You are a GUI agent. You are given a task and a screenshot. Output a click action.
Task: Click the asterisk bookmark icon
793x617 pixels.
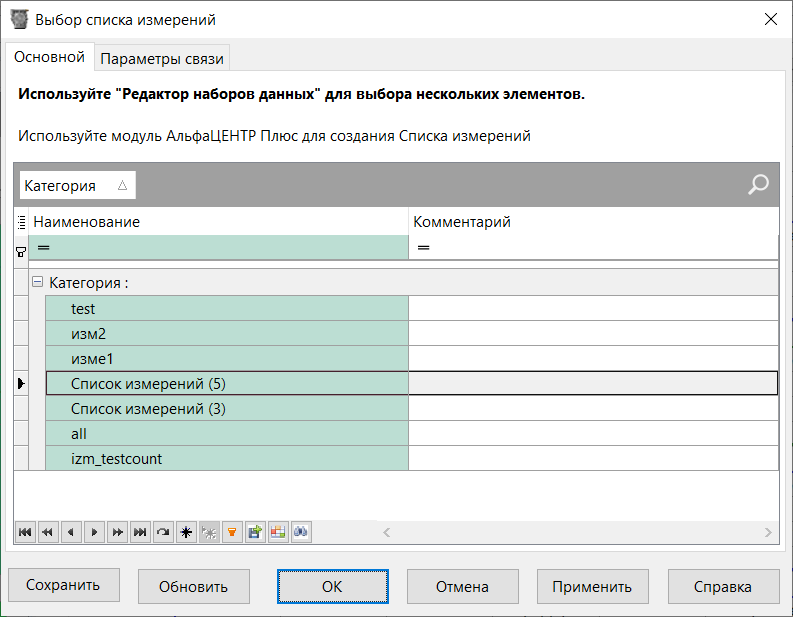[x=186, y=533]
